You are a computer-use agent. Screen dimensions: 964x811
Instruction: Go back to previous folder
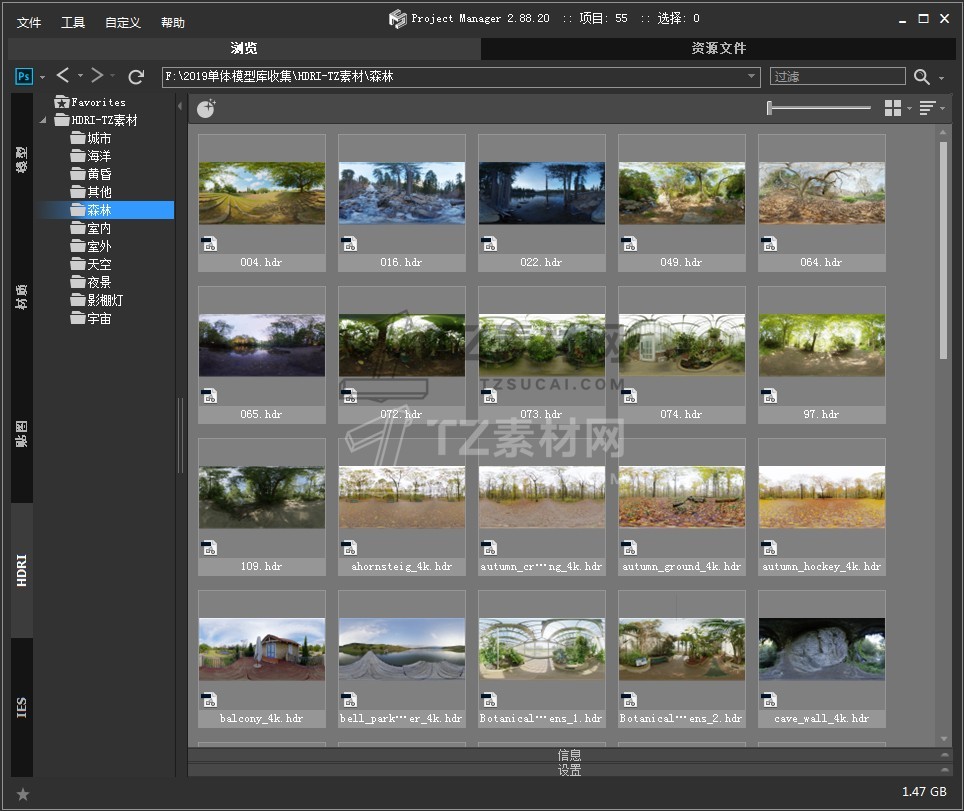click(63, 76)
